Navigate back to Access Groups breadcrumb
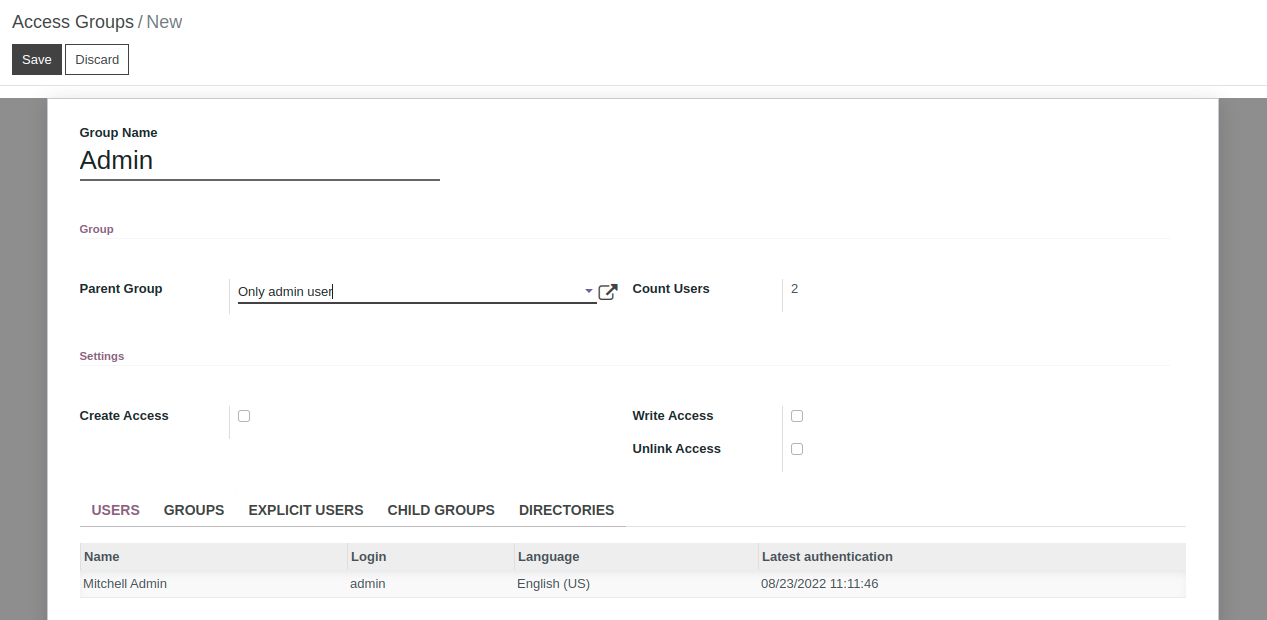 pos(73,22)
